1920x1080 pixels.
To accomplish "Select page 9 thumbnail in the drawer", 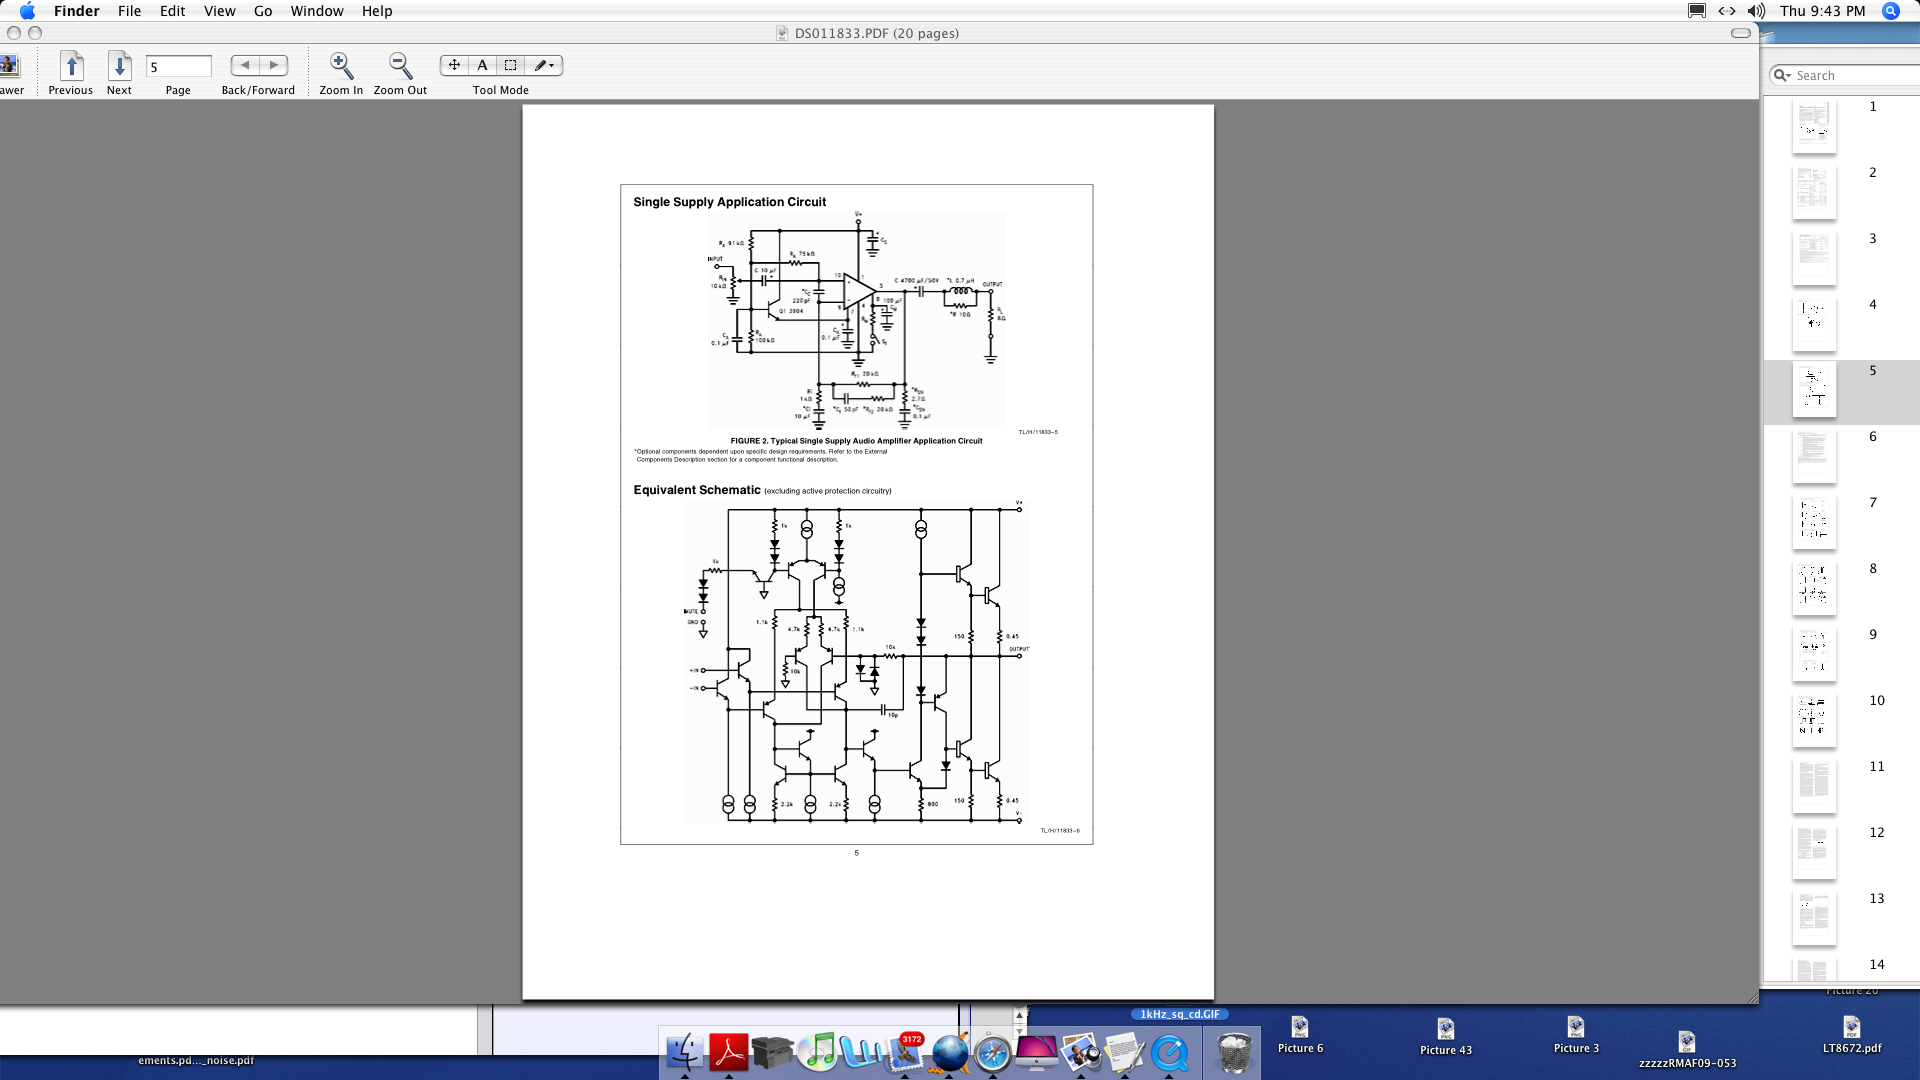I will tap(1814, 654).
